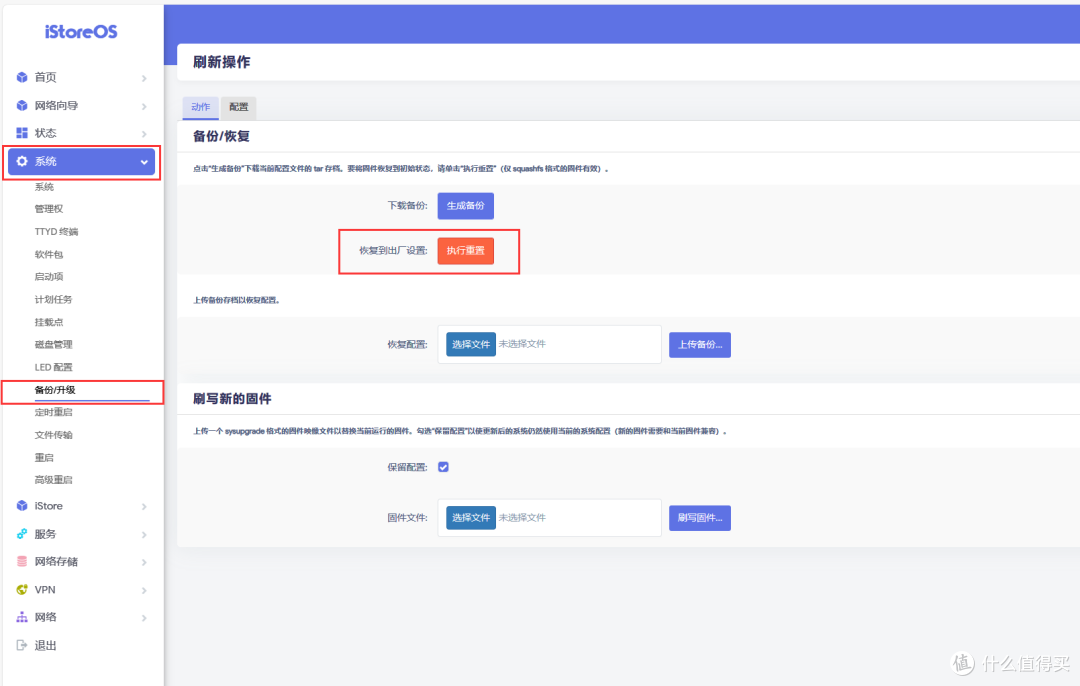This screenshot has height=686, width=1080.
Task: Click 选择文件 for firmware upload
Action: 469,517
